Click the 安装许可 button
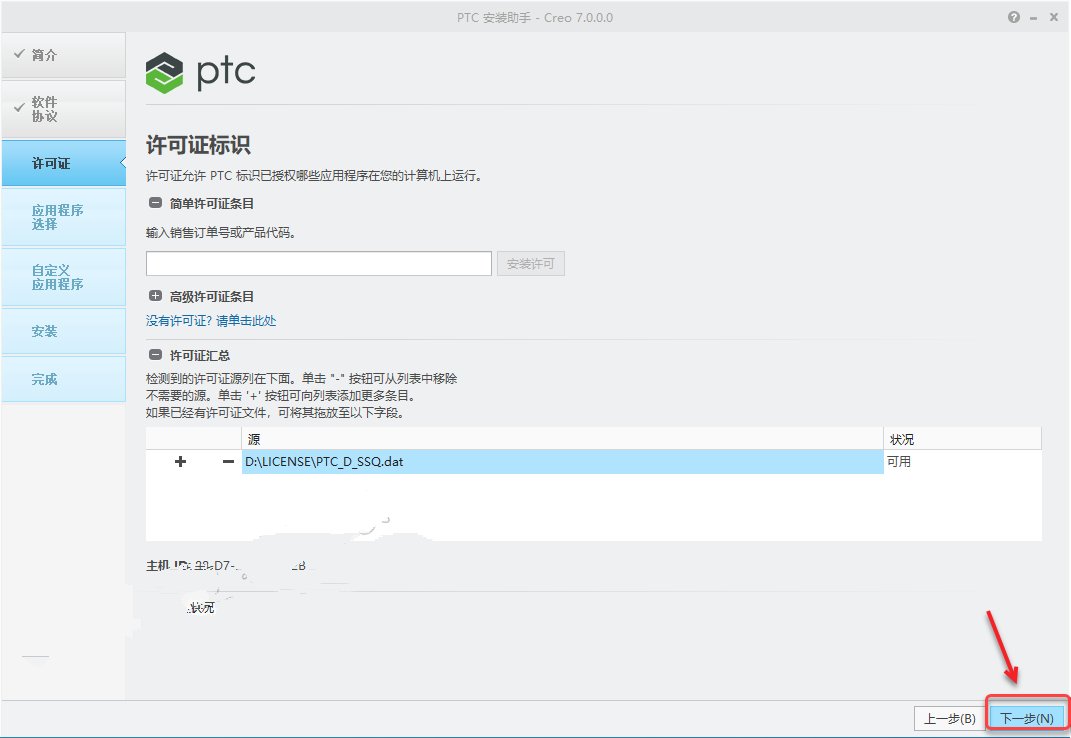This screenshot has width=1071, height=738. [531, 264]
